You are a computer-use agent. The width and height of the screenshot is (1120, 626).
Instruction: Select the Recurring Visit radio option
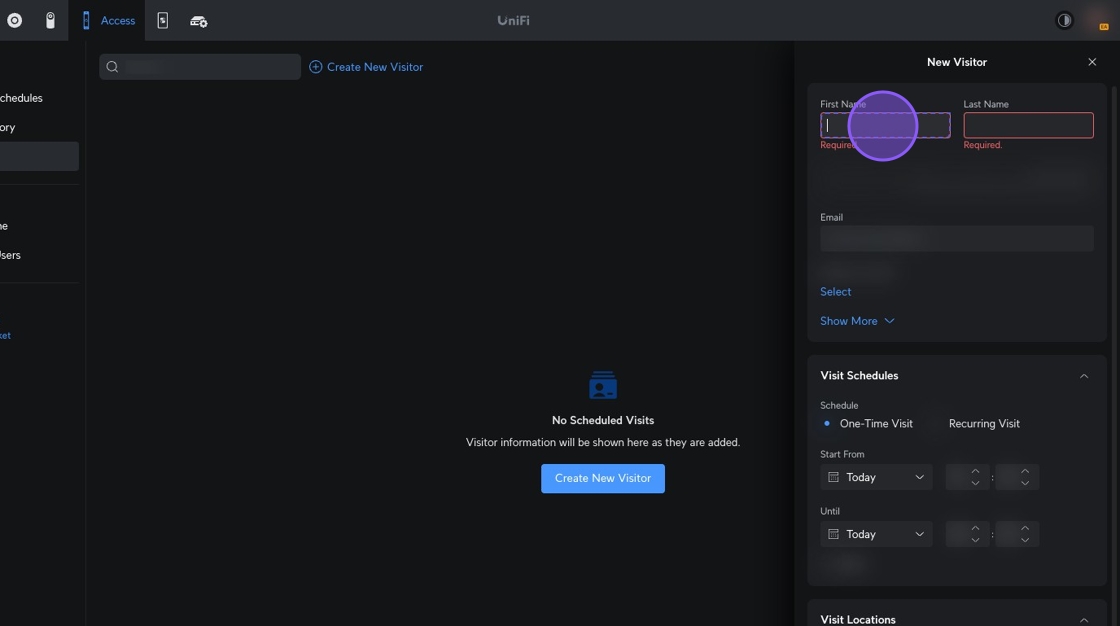[983, 424]
